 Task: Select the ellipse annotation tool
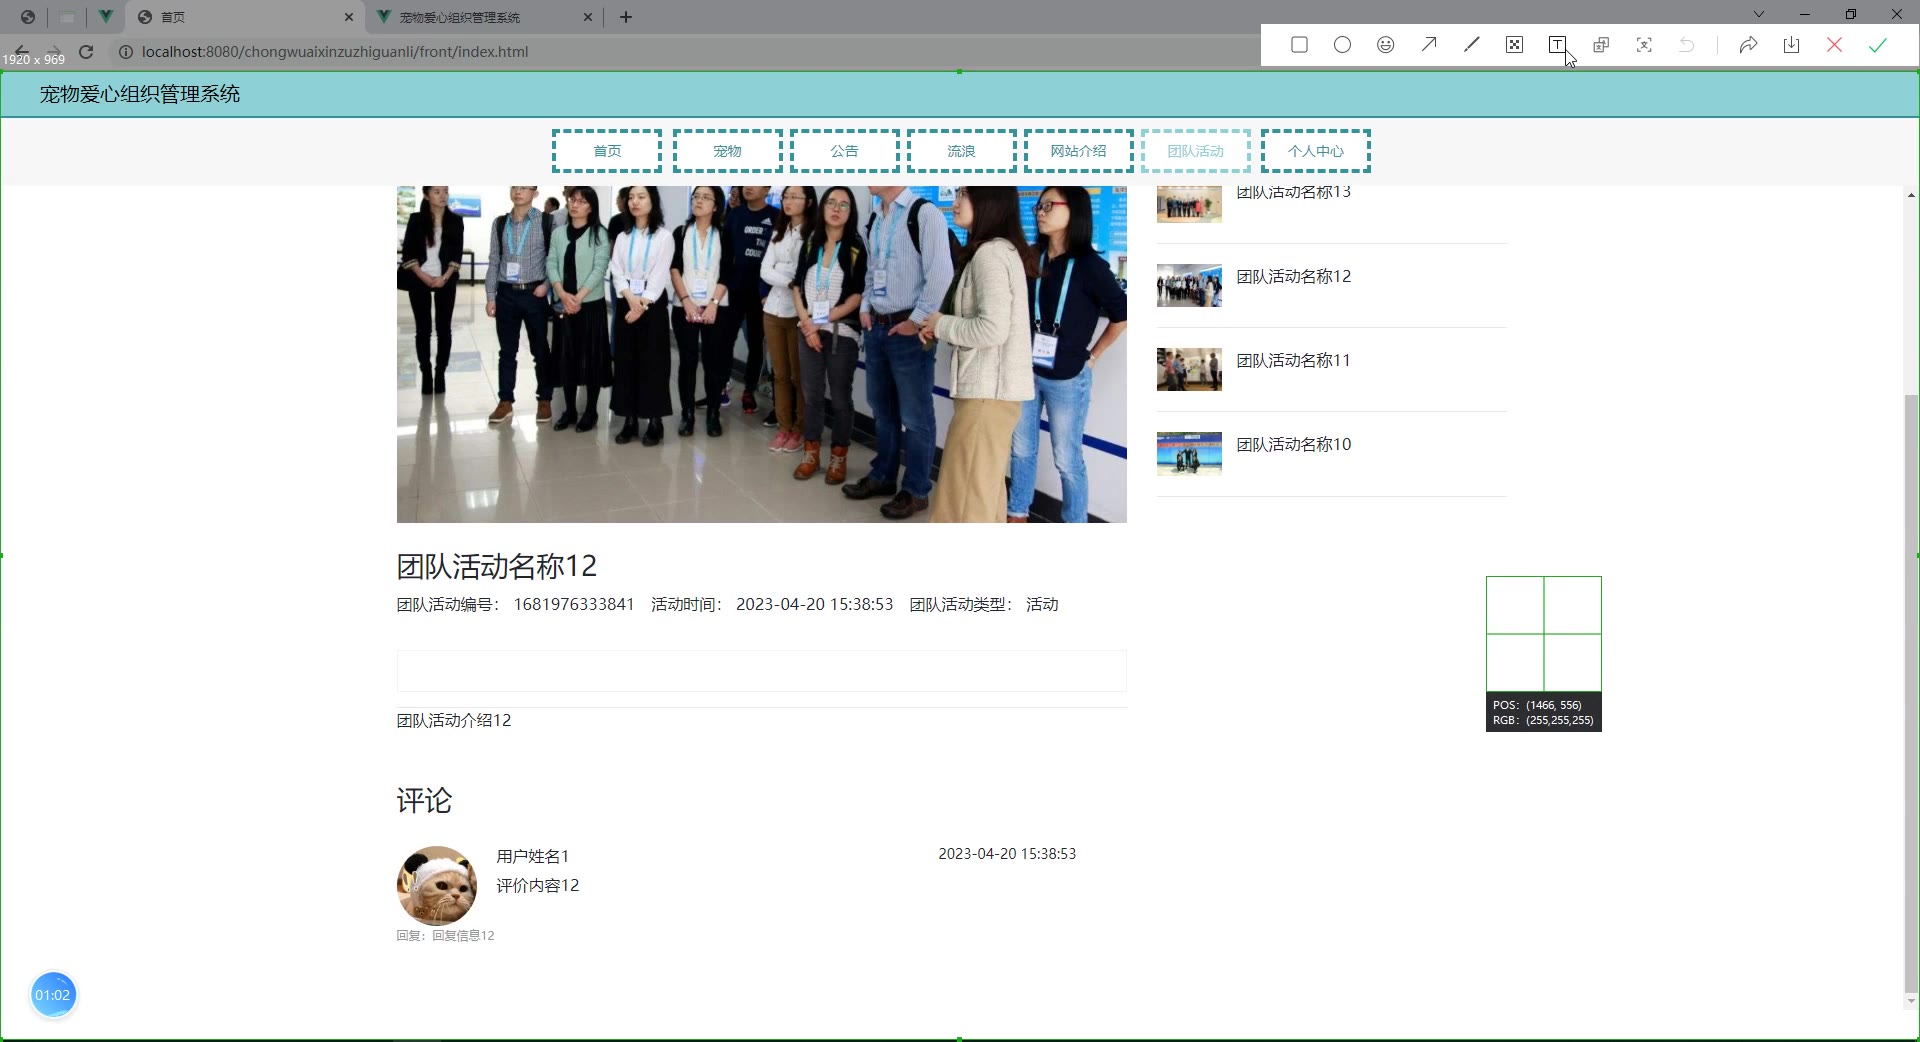pos(1342,45)
